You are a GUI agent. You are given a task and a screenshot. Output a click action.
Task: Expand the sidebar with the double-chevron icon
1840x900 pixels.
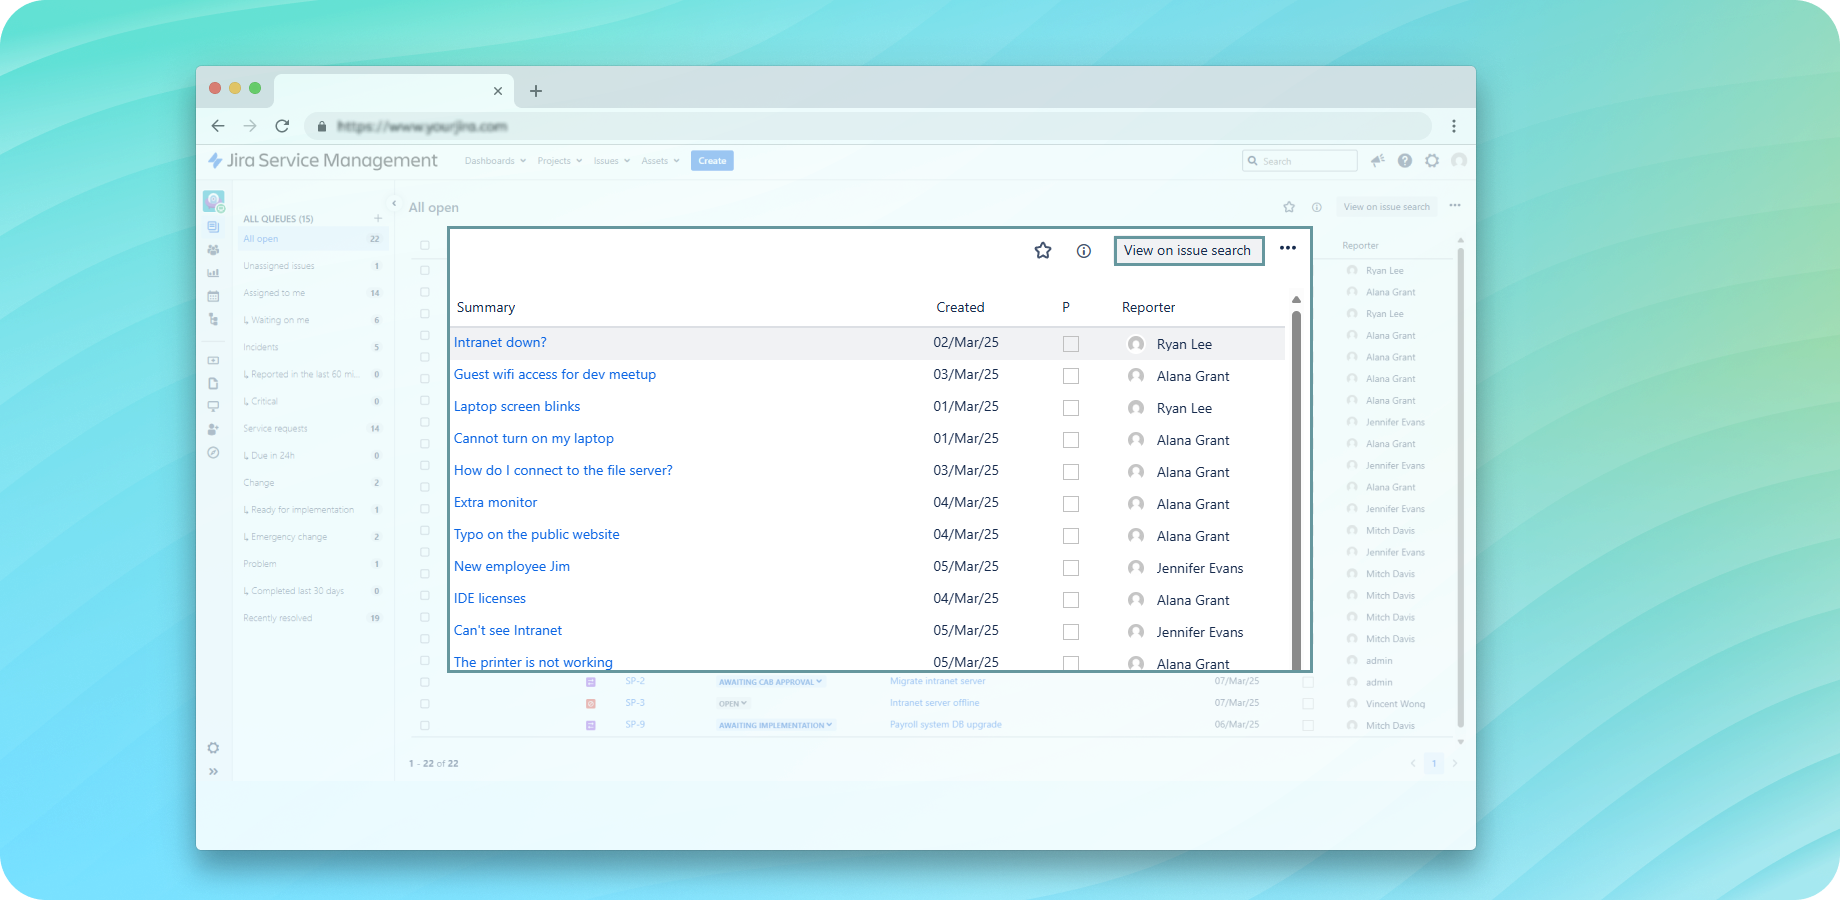(x=213, y=772)
